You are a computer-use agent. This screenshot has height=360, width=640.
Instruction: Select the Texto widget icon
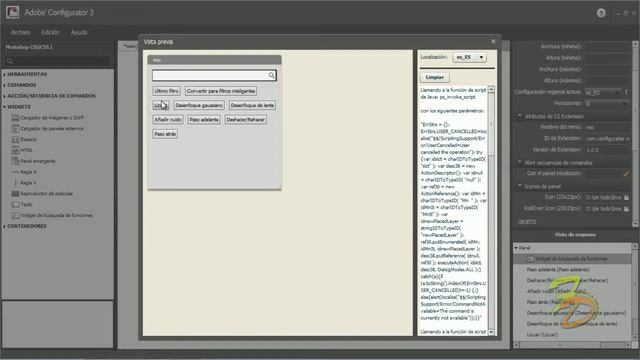(15, 204)
